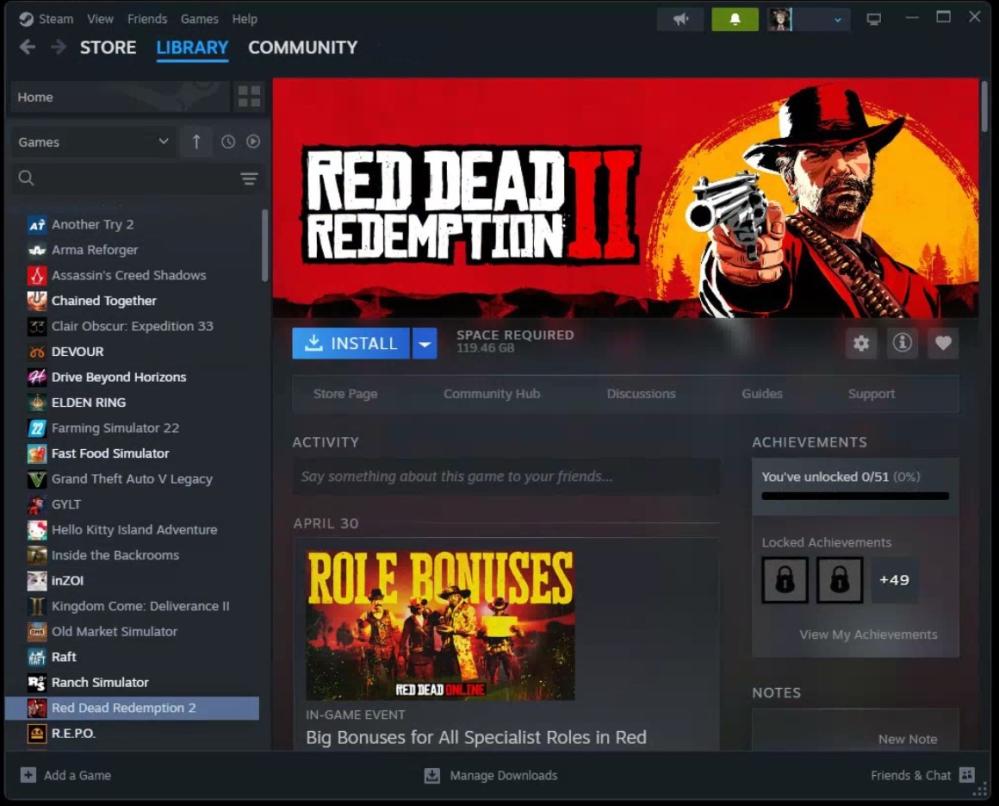The height and width of the screenshot is (806, 999).
Task: Open the Community Hub link
Action: [x=492, y=394]
